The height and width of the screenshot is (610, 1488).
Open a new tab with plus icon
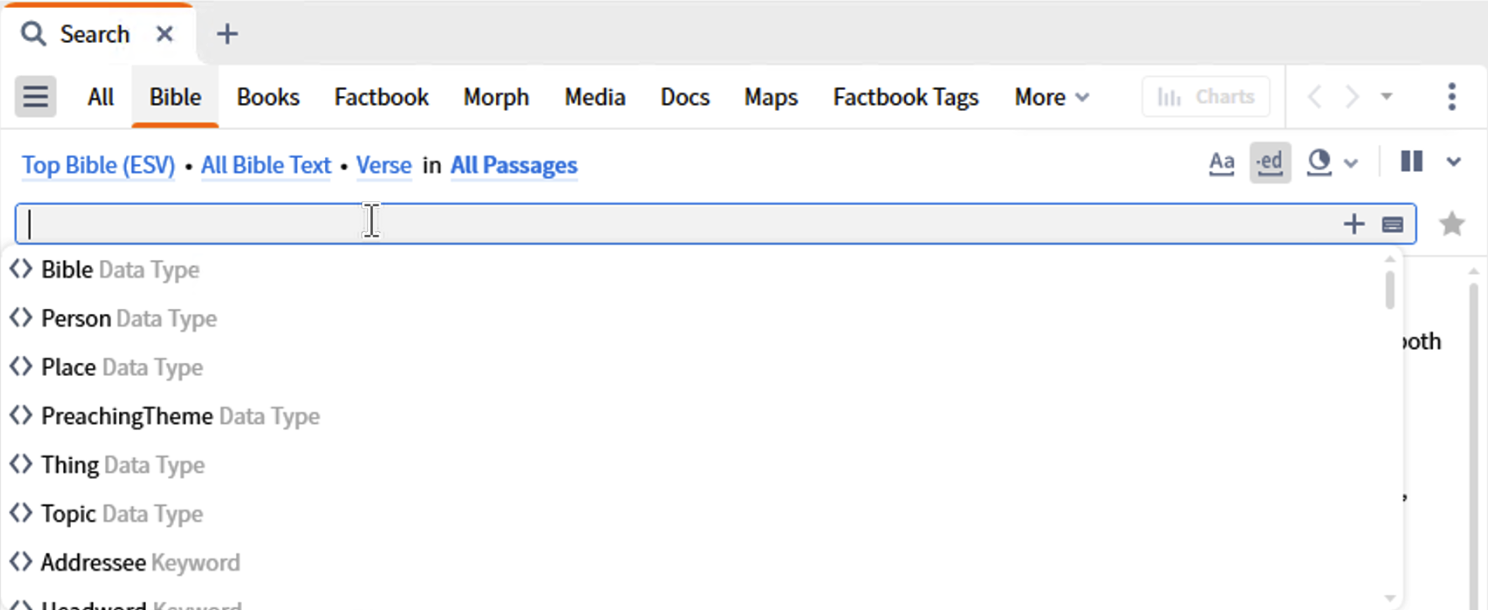pyautogui.click(x=227, y=34)
